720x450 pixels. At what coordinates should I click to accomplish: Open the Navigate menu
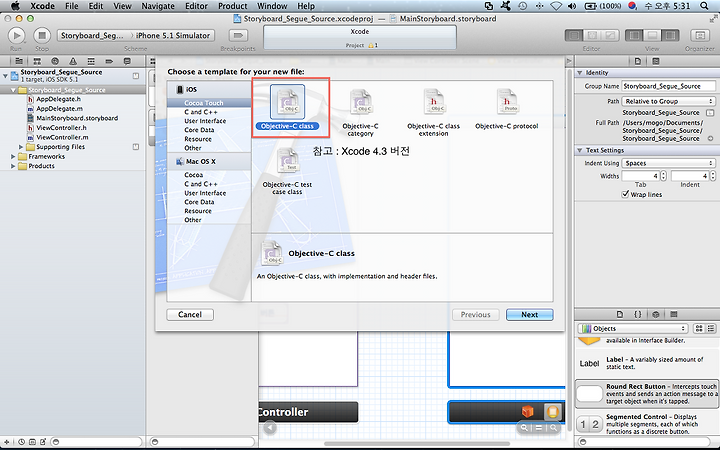[x=158, y=6]
